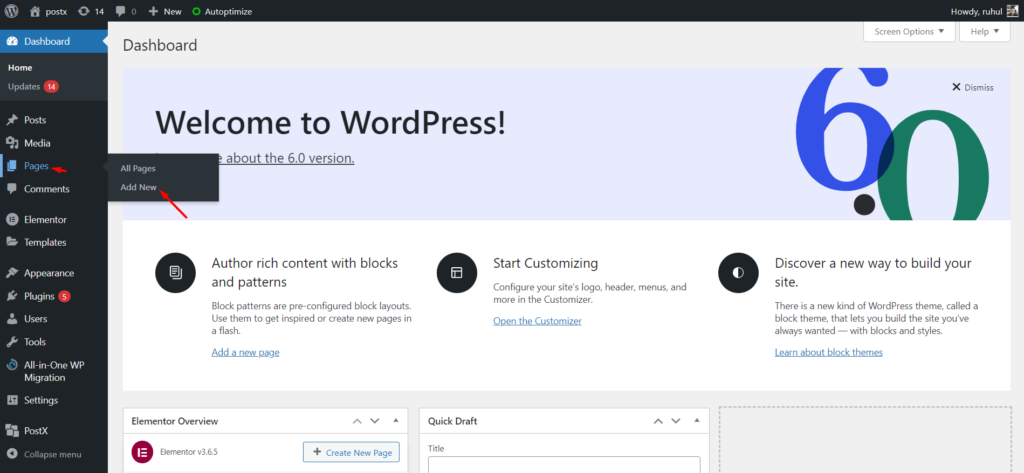Click the Tools wrench icon
Screen dimensions: 1024x473
(x=12, y=342)
